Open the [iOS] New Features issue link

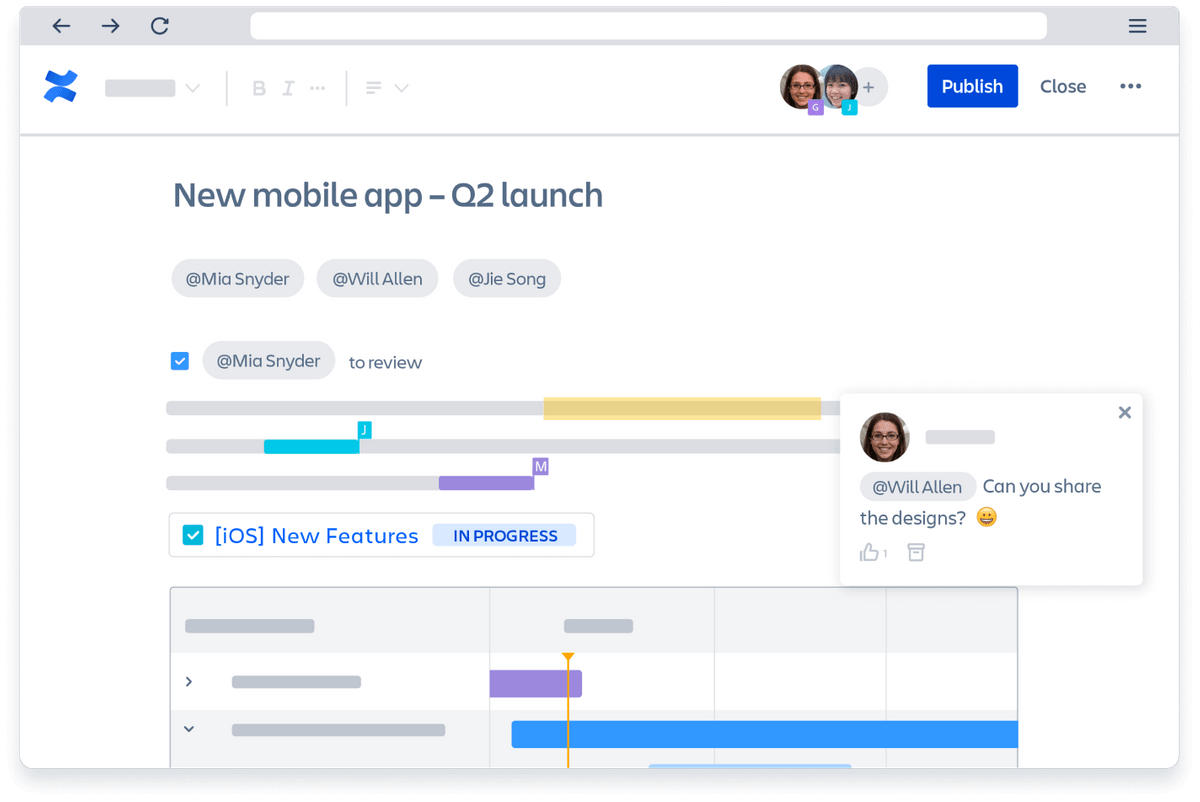317,536
